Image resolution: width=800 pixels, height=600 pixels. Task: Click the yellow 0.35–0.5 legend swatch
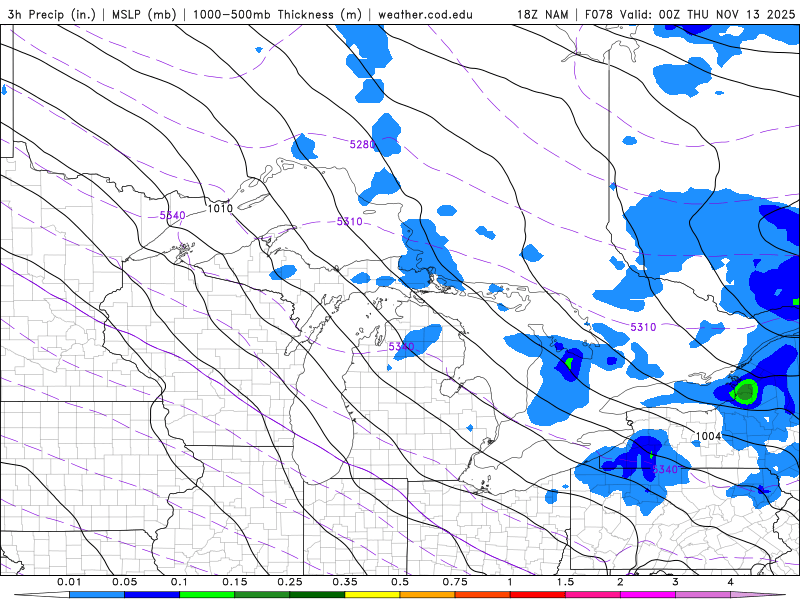point(372,595)
